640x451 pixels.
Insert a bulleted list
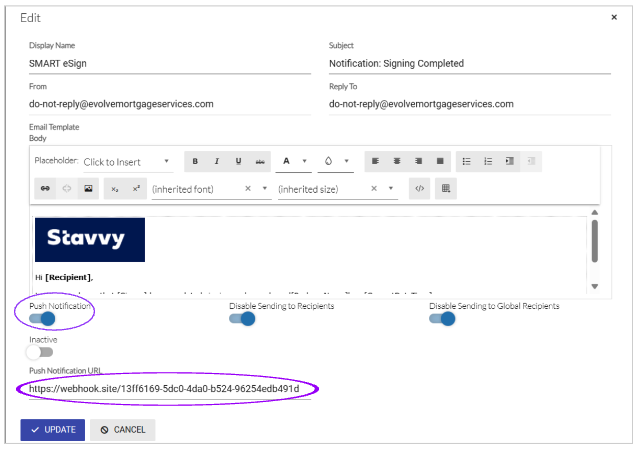467,161
